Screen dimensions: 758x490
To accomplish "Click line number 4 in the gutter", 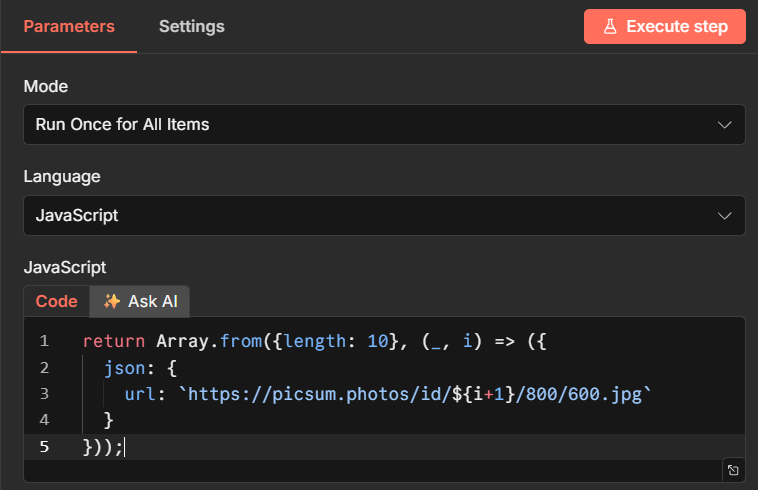I will (x=44, y=420).
